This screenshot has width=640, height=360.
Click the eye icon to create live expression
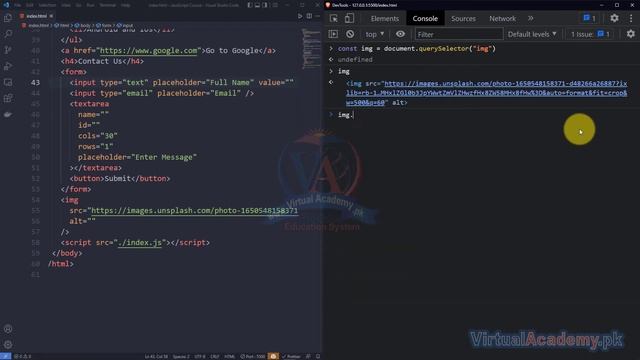click(x=400, y=34)
